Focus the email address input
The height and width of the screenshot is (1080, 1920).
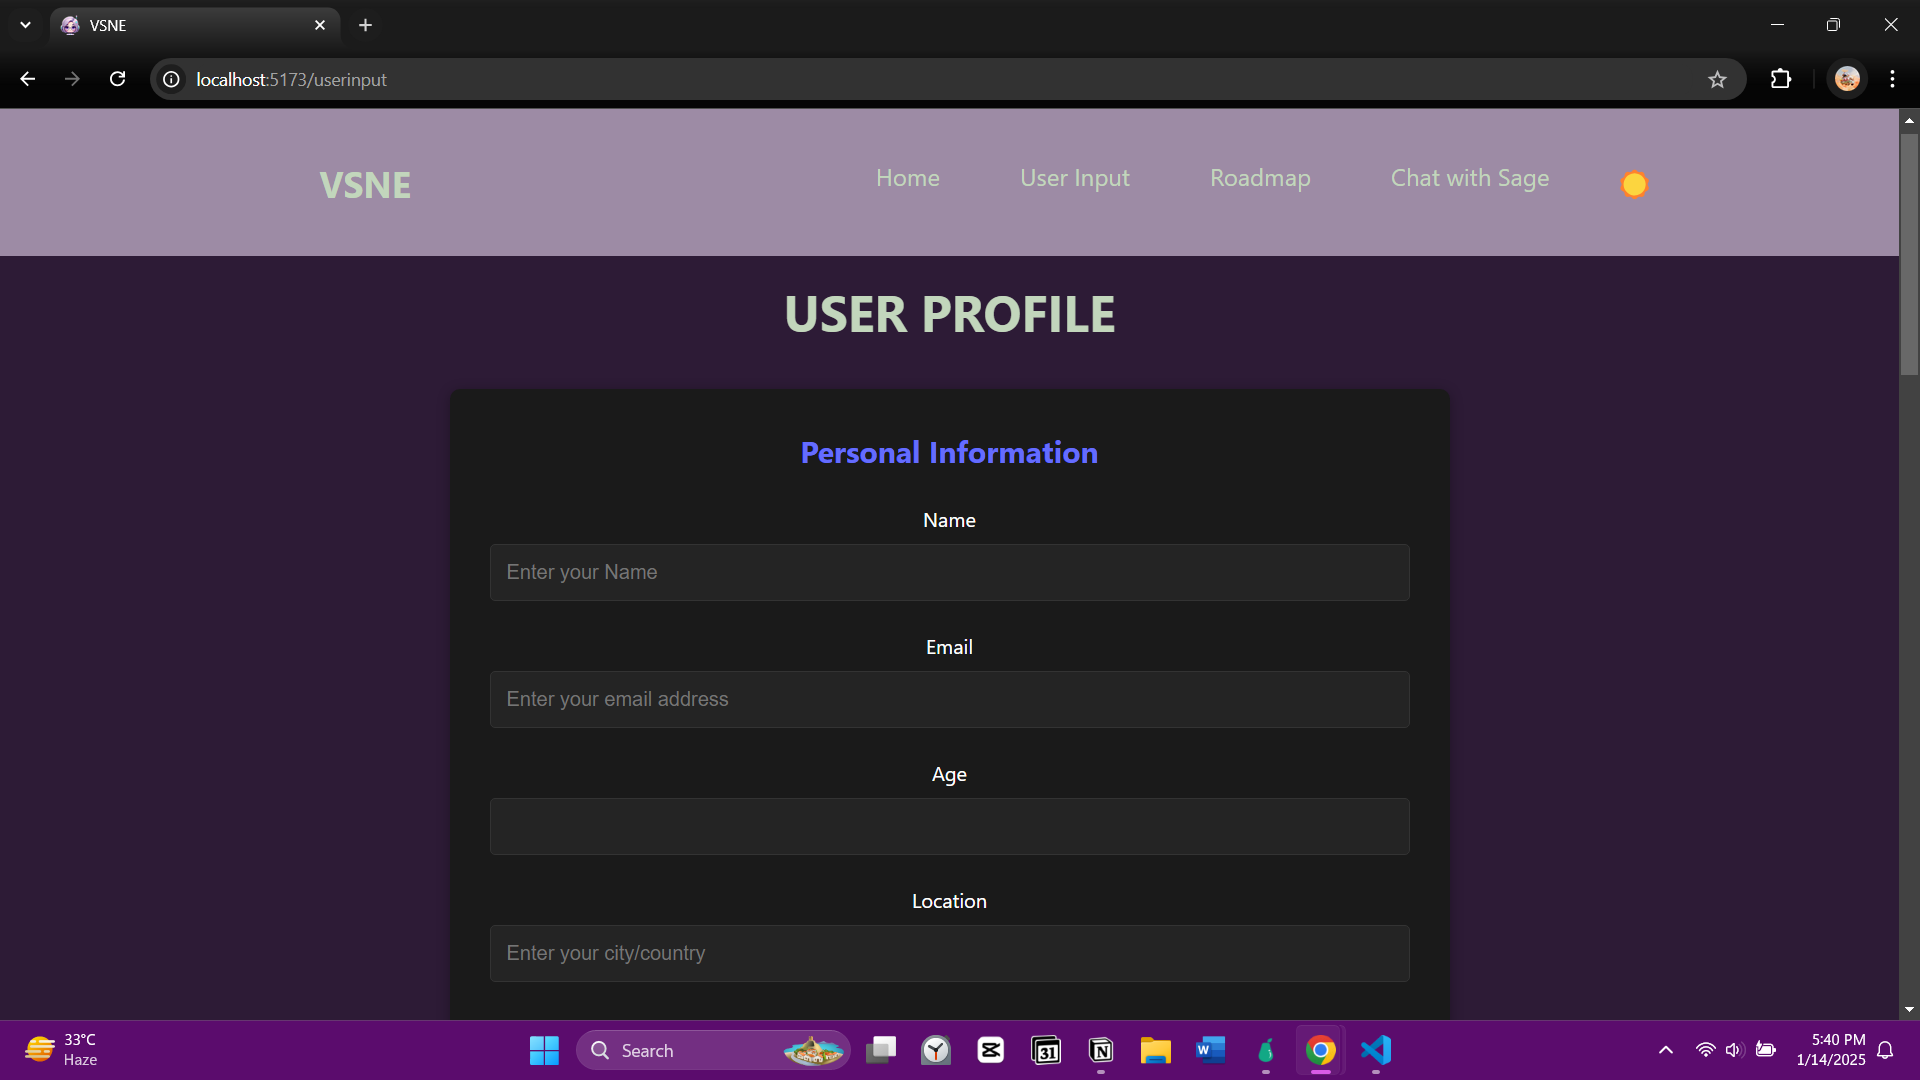pyautogui.click(x=949, y=699)
